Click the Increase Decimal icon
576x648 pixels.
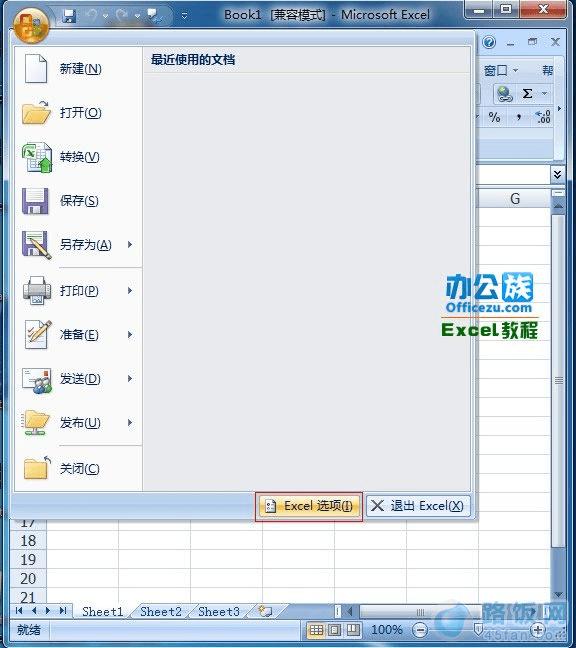[543, 117]
